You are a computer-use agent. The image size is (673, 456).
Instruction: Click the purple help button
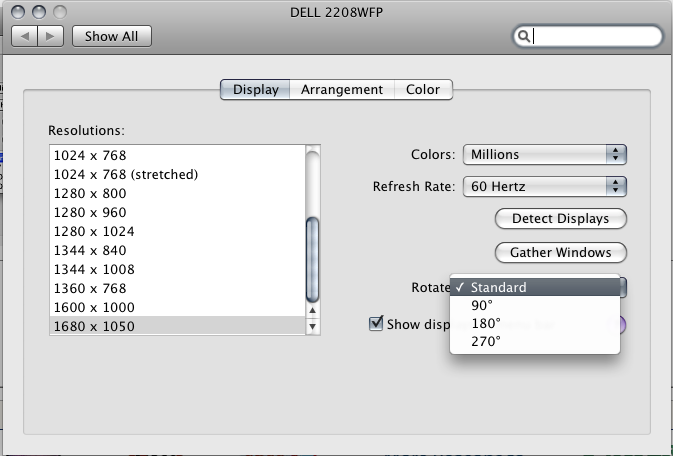tap(621, 325)
